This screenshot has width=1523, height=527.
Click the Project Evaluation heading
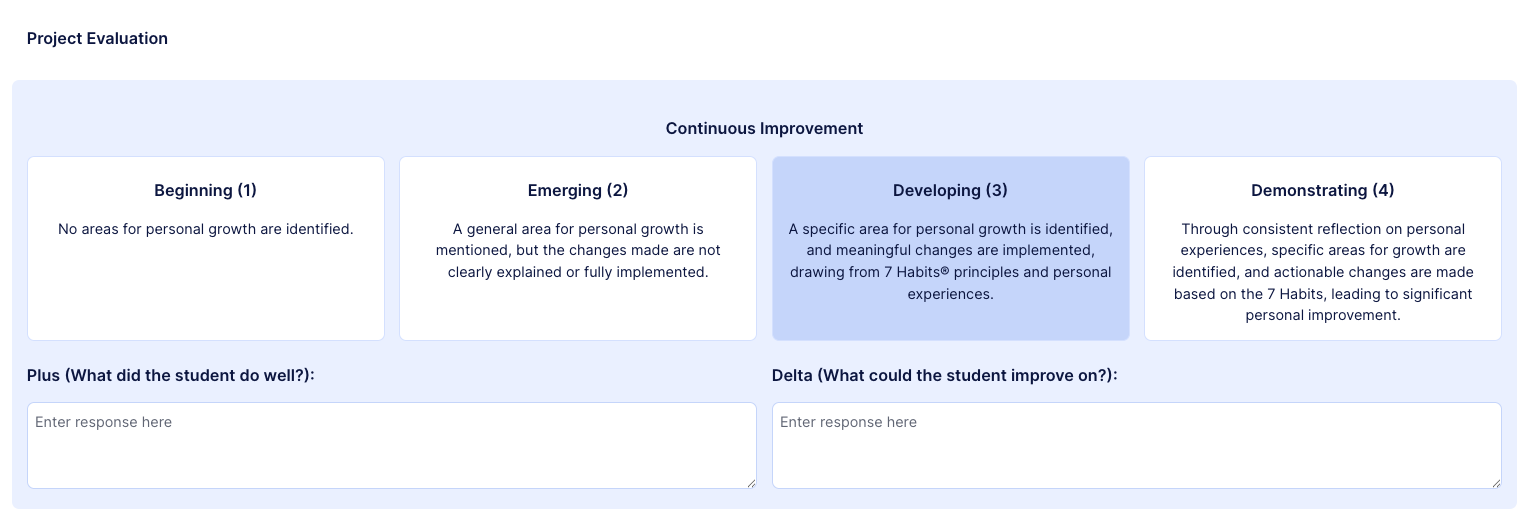pos(97,39)
